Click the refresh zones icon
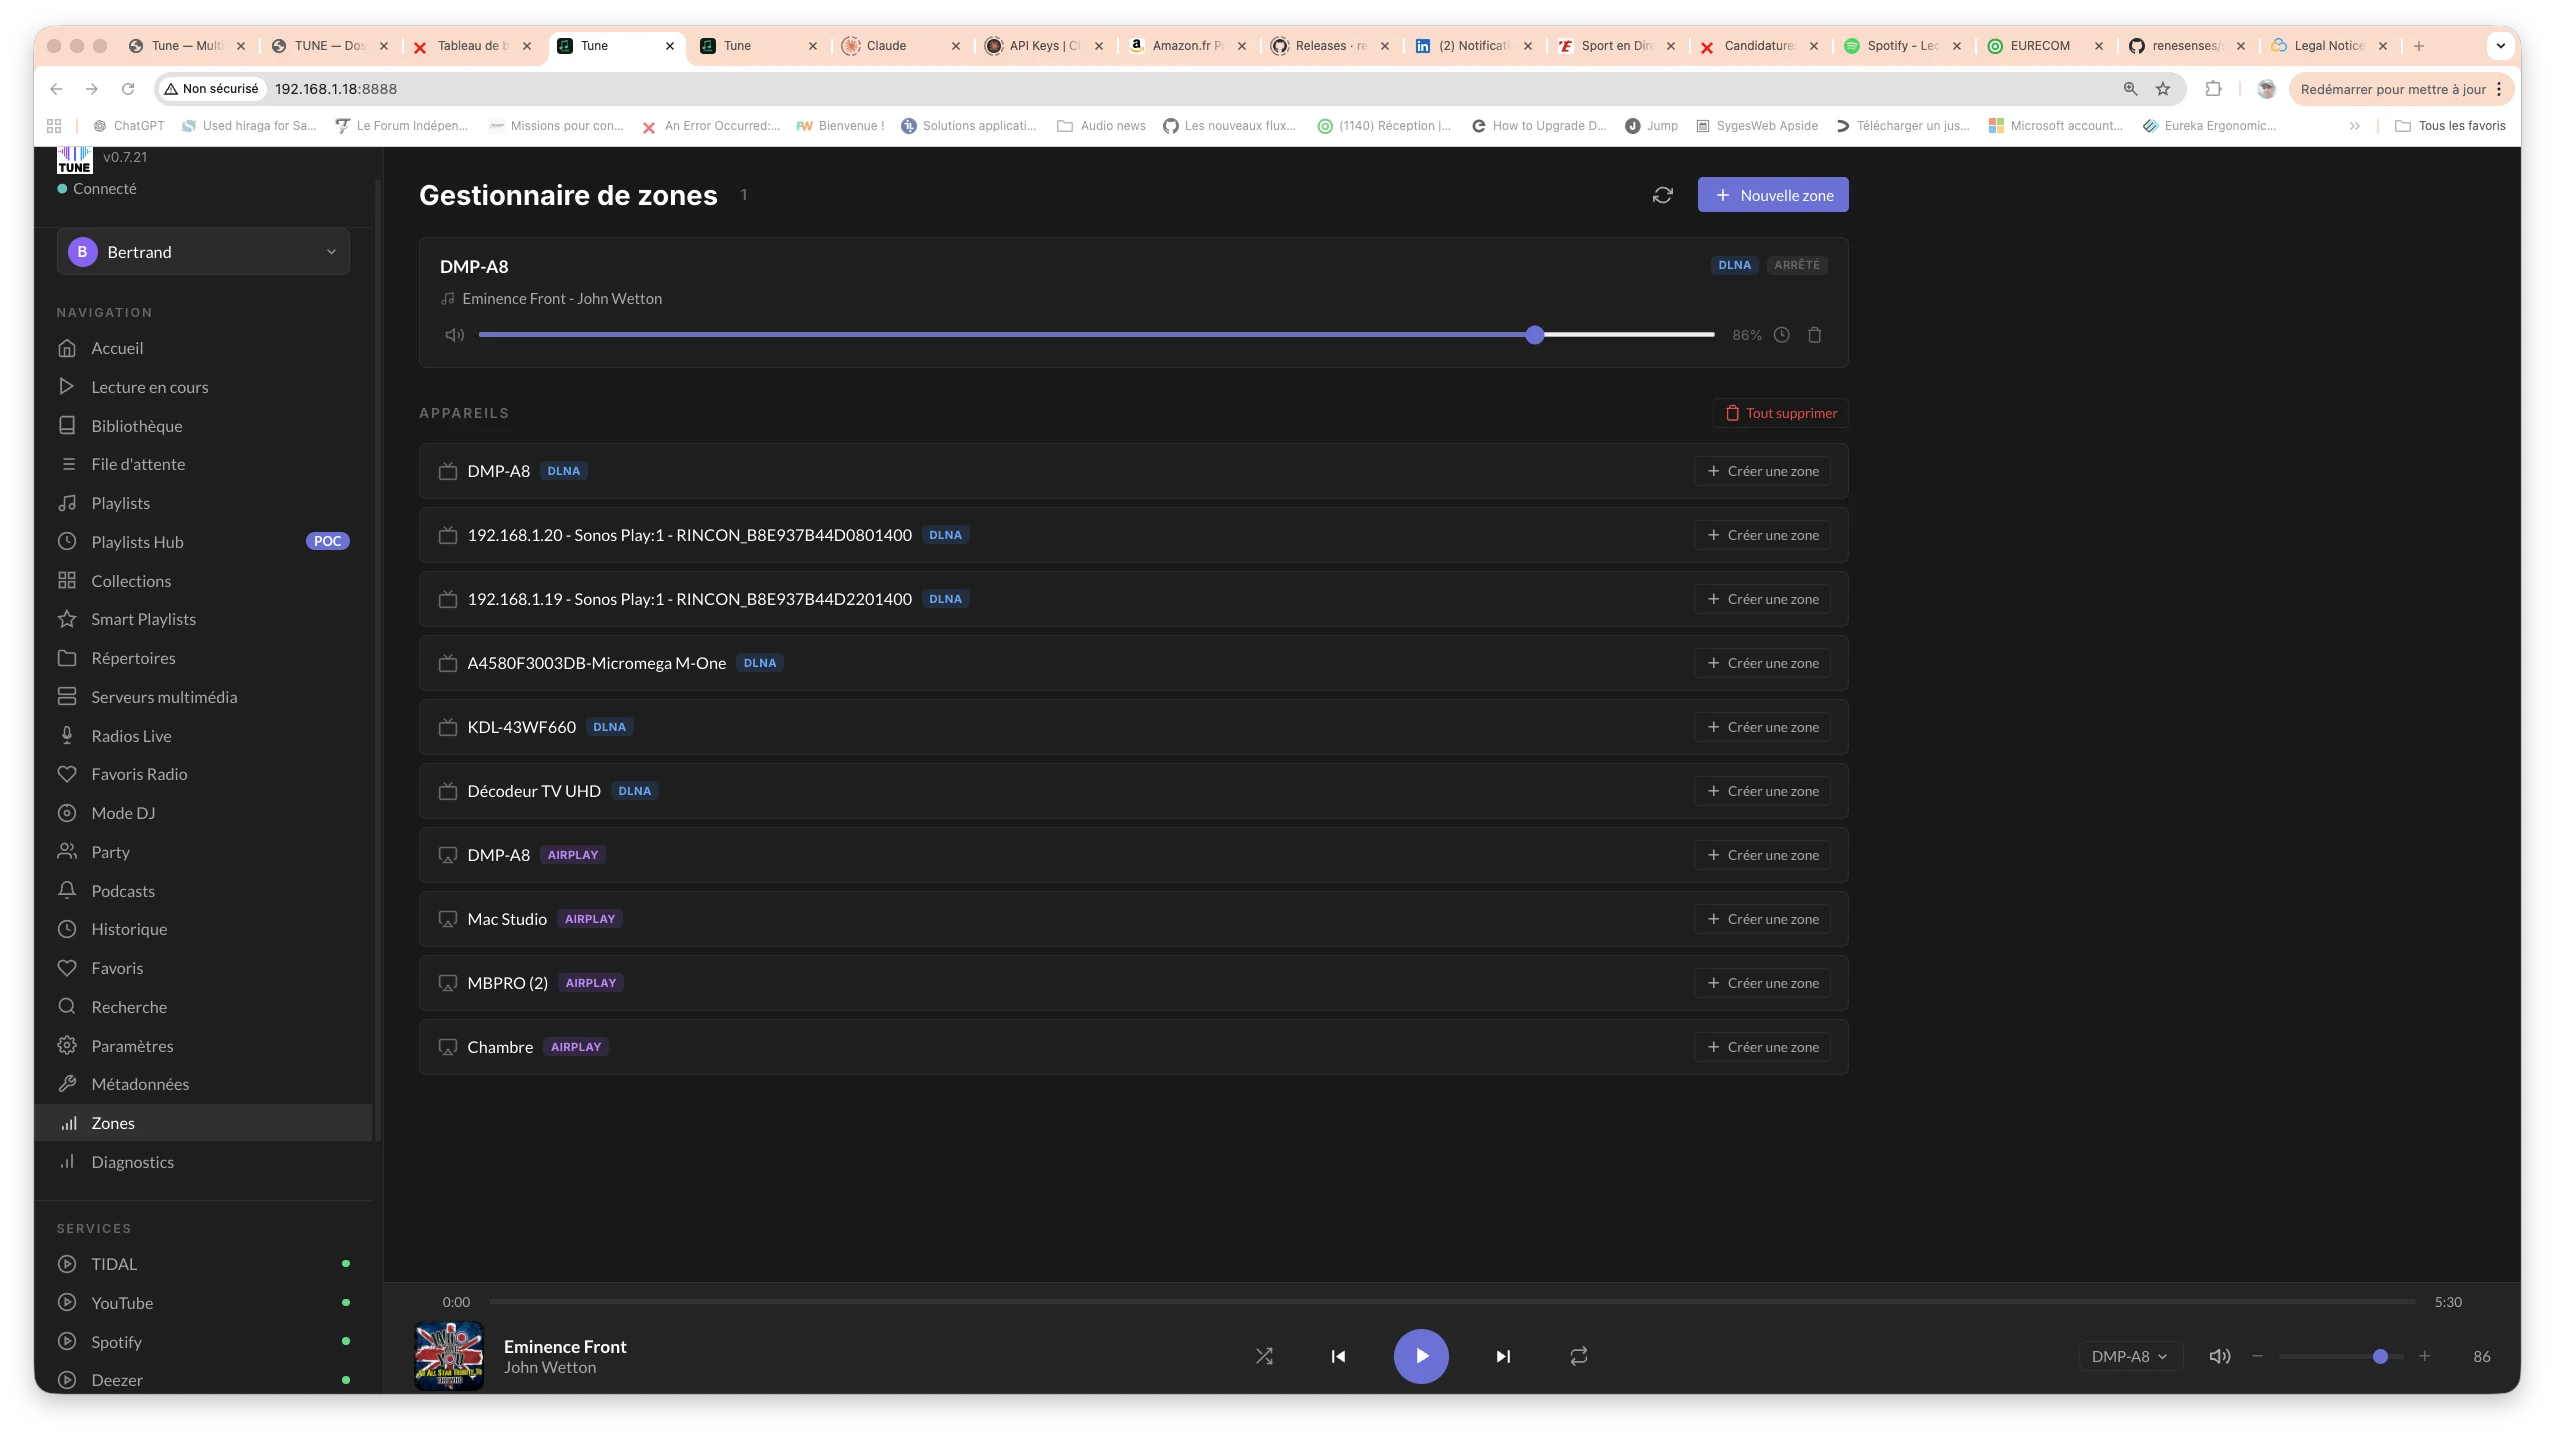Screen dimensions: 2555x1436 pyautogui.click(x=1662, y=195)
